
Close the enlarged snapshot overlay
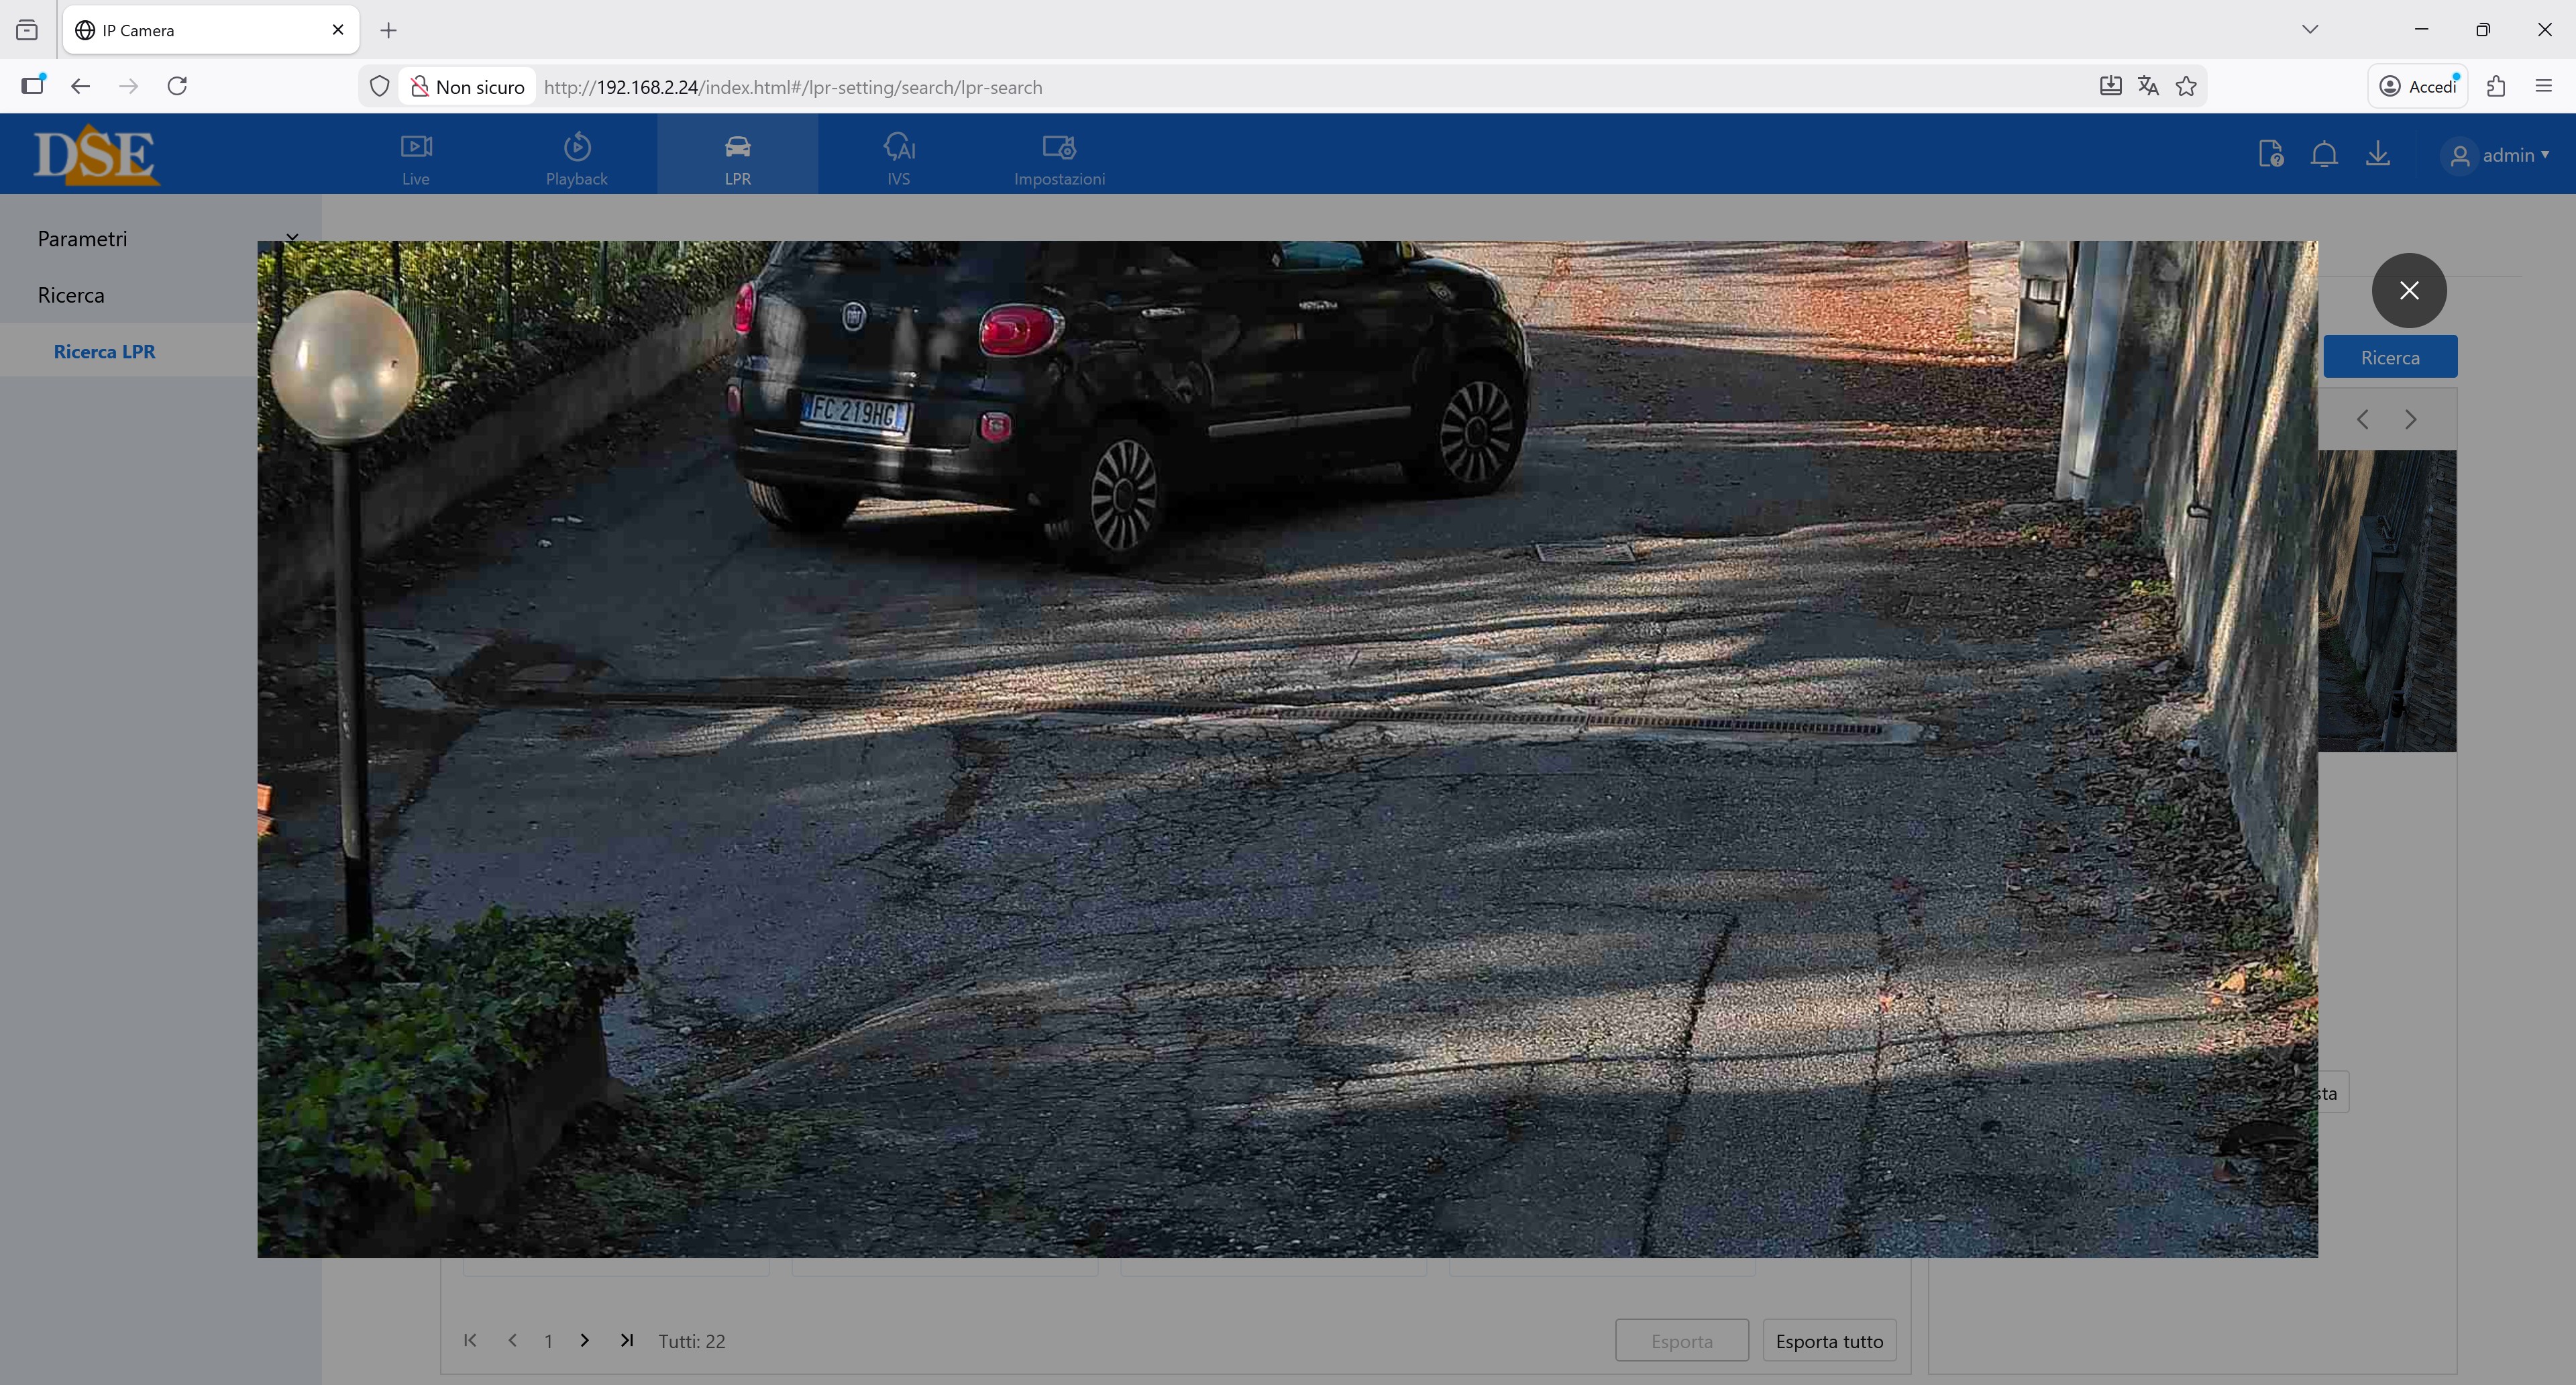[x=2408, y=290]
